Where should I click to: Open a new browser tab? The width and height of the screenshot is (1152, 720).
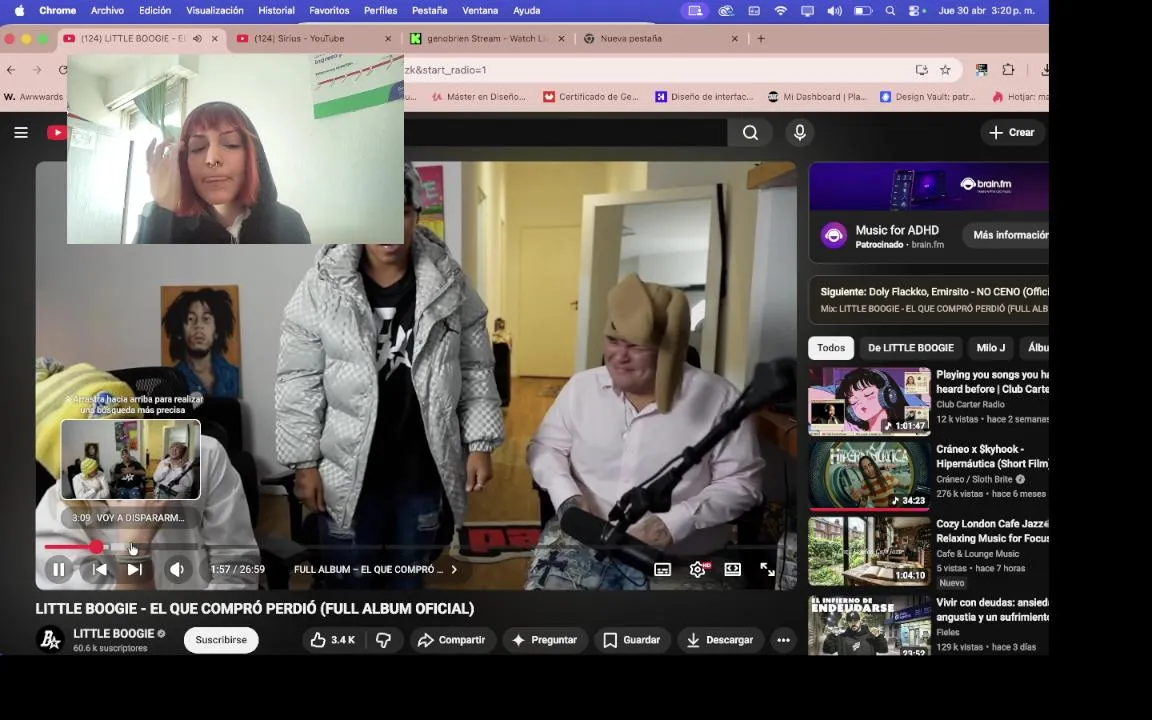tap(761, 38)
